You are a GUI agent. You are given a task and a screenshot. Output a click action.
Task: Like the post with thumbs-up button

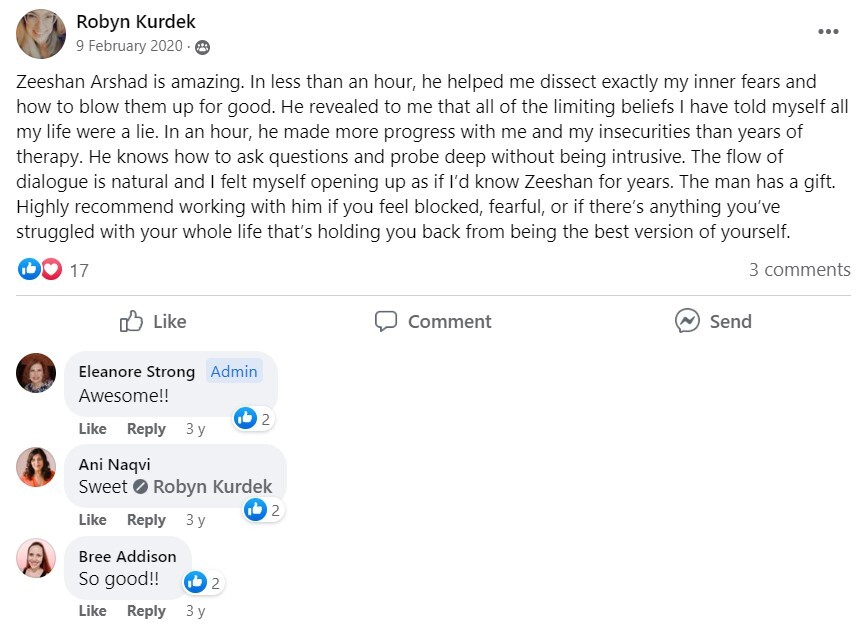coord(153,321)
